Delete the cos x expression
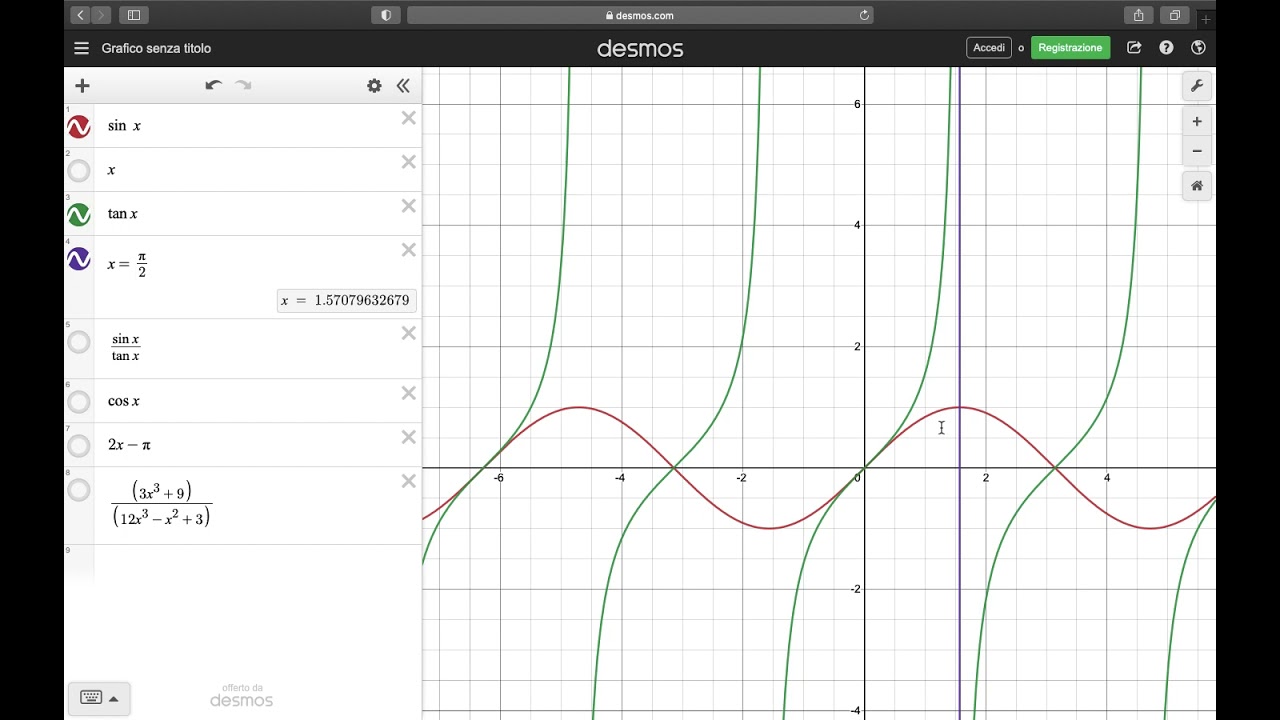The image size is (1280, 720). 409,393
